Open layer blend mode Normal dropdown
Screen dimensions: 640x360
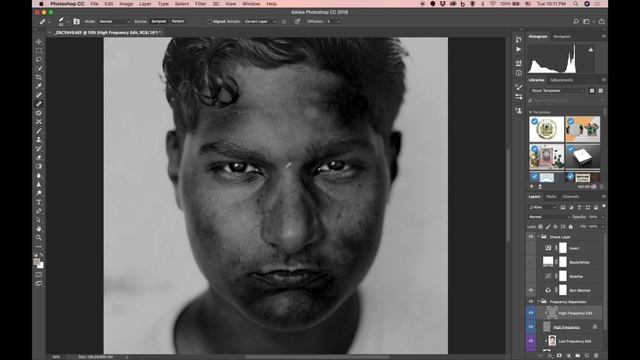548,217
